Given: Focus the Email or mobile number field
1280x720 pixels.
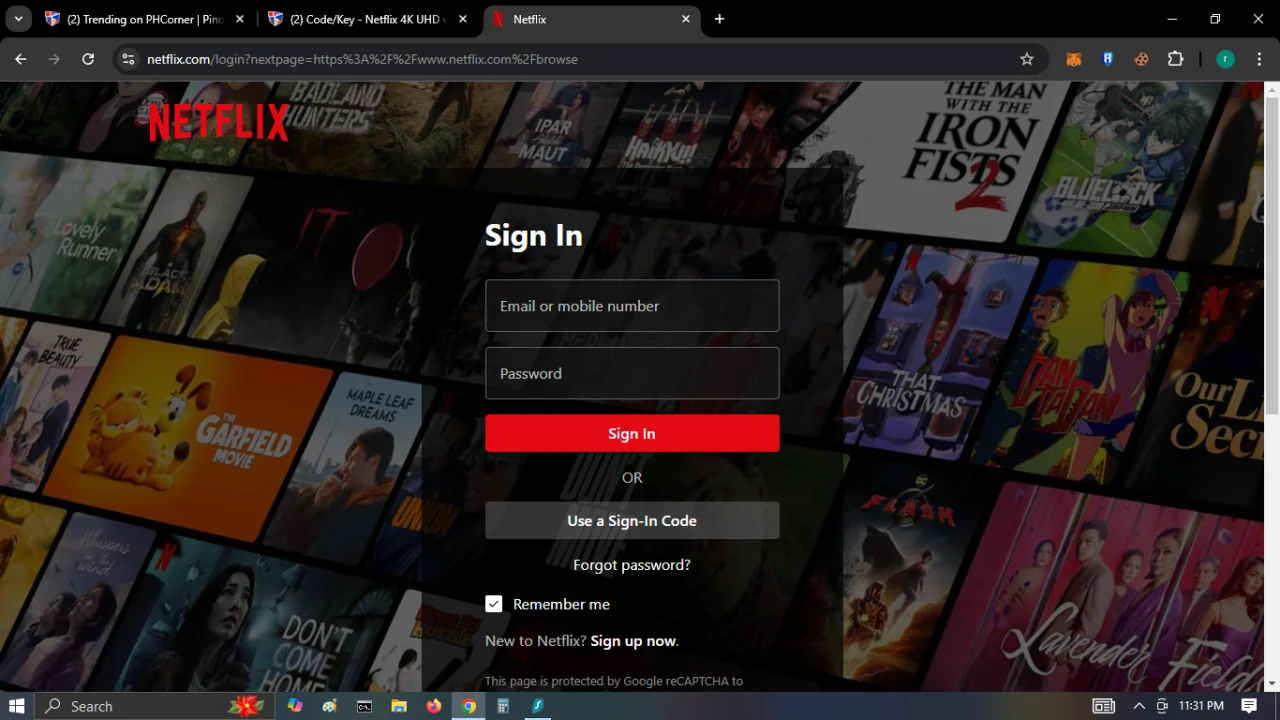Looking at the screenshot, I should pyautogui.click(x=632, y=306).
